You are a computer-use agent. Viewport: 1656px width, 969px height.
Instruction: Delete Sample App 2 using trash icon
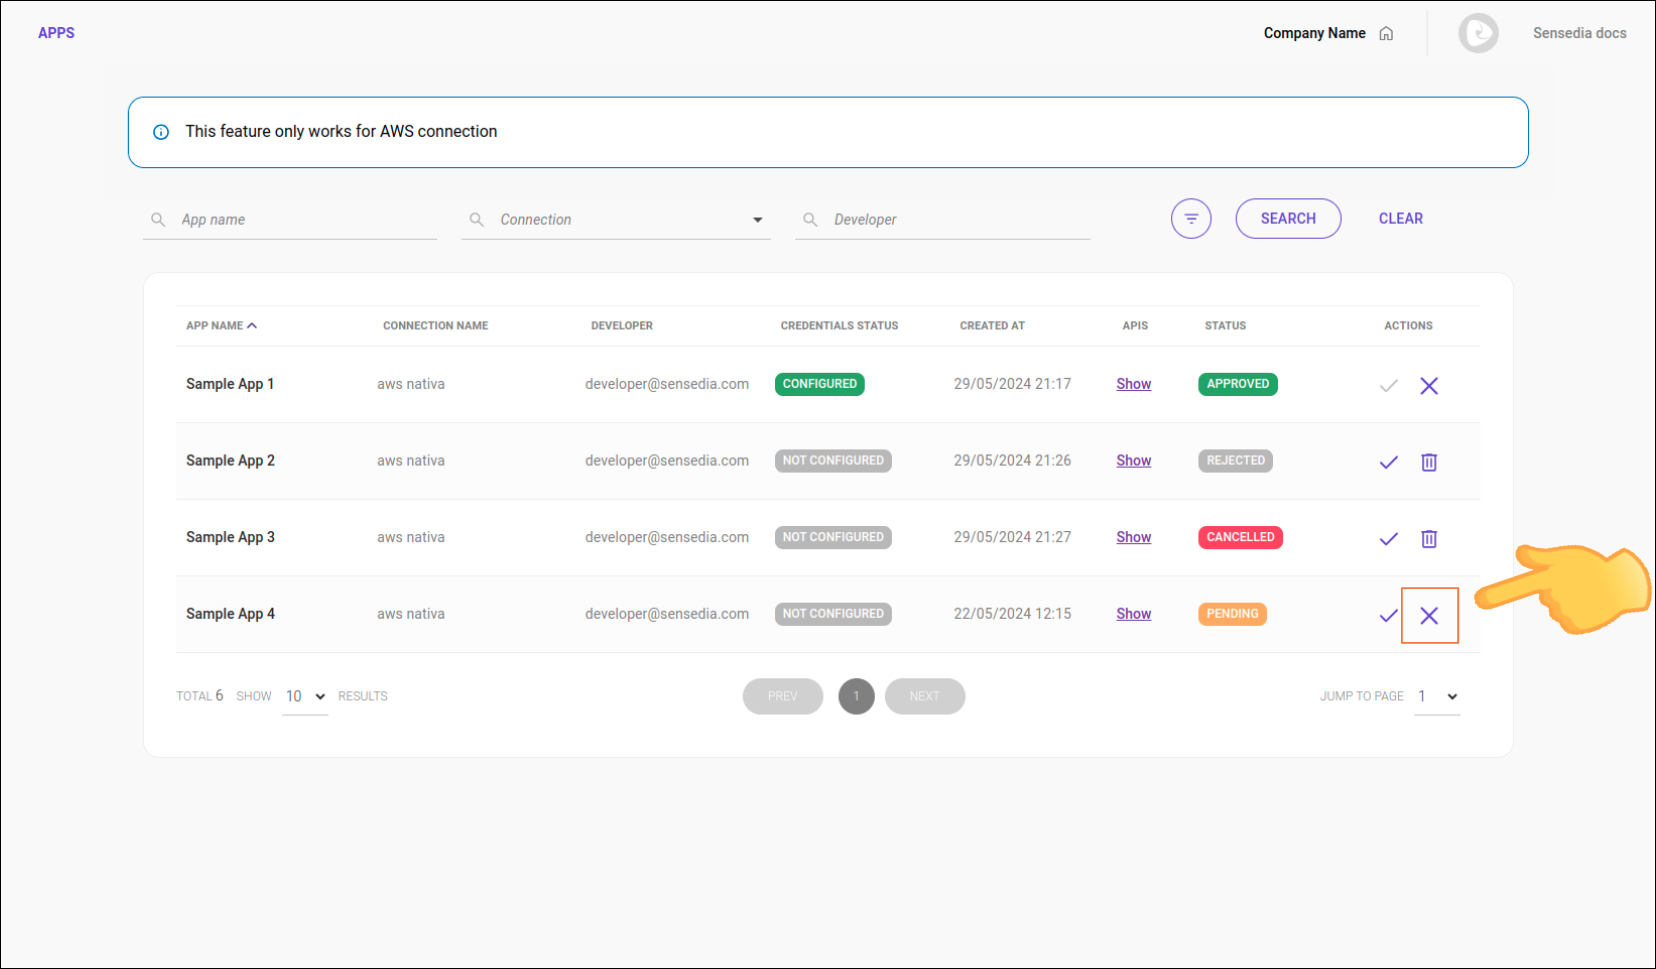[x=1429, y=462]
